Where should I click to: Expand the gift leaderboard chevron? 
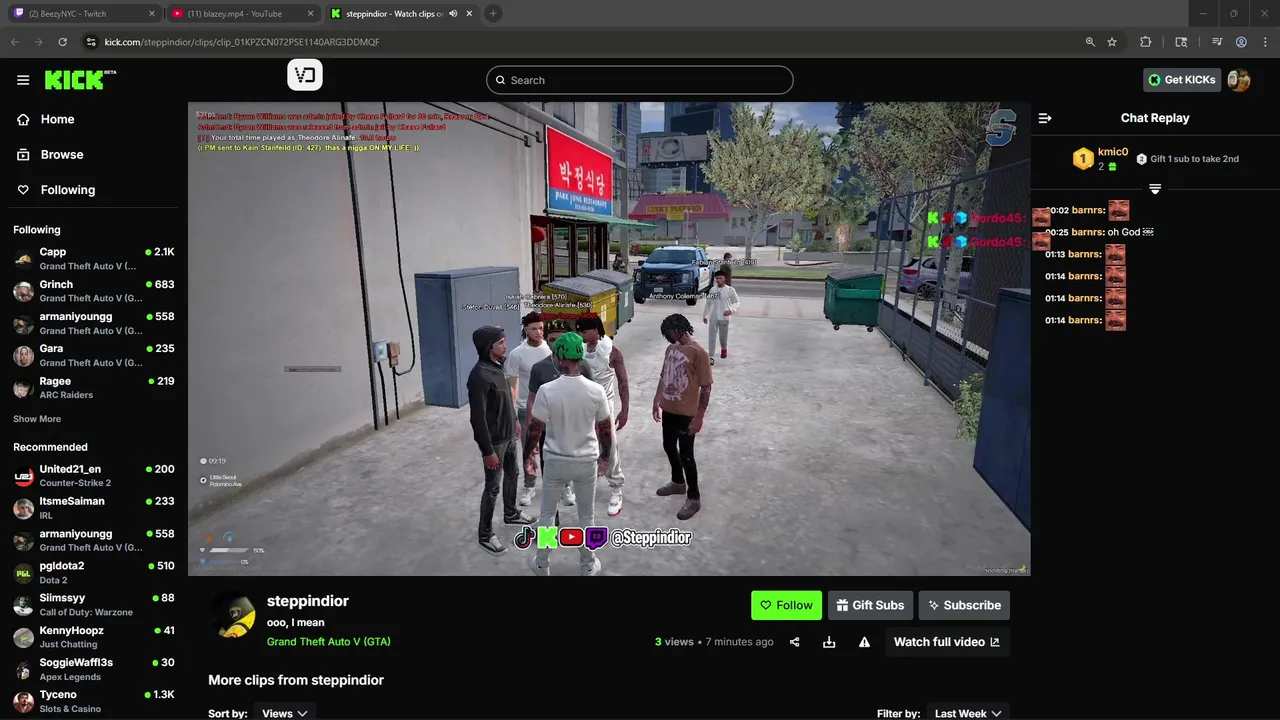[1155, 189]
